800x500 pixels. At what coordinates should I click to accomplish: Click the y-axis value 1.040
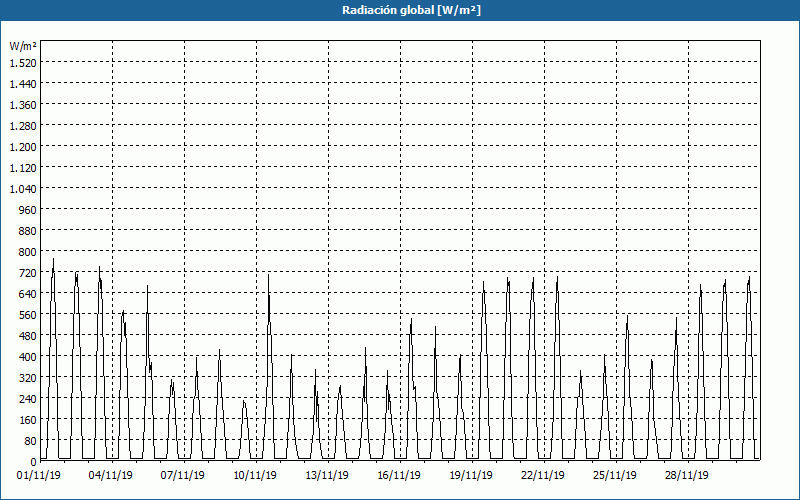(x=23, y=189)
